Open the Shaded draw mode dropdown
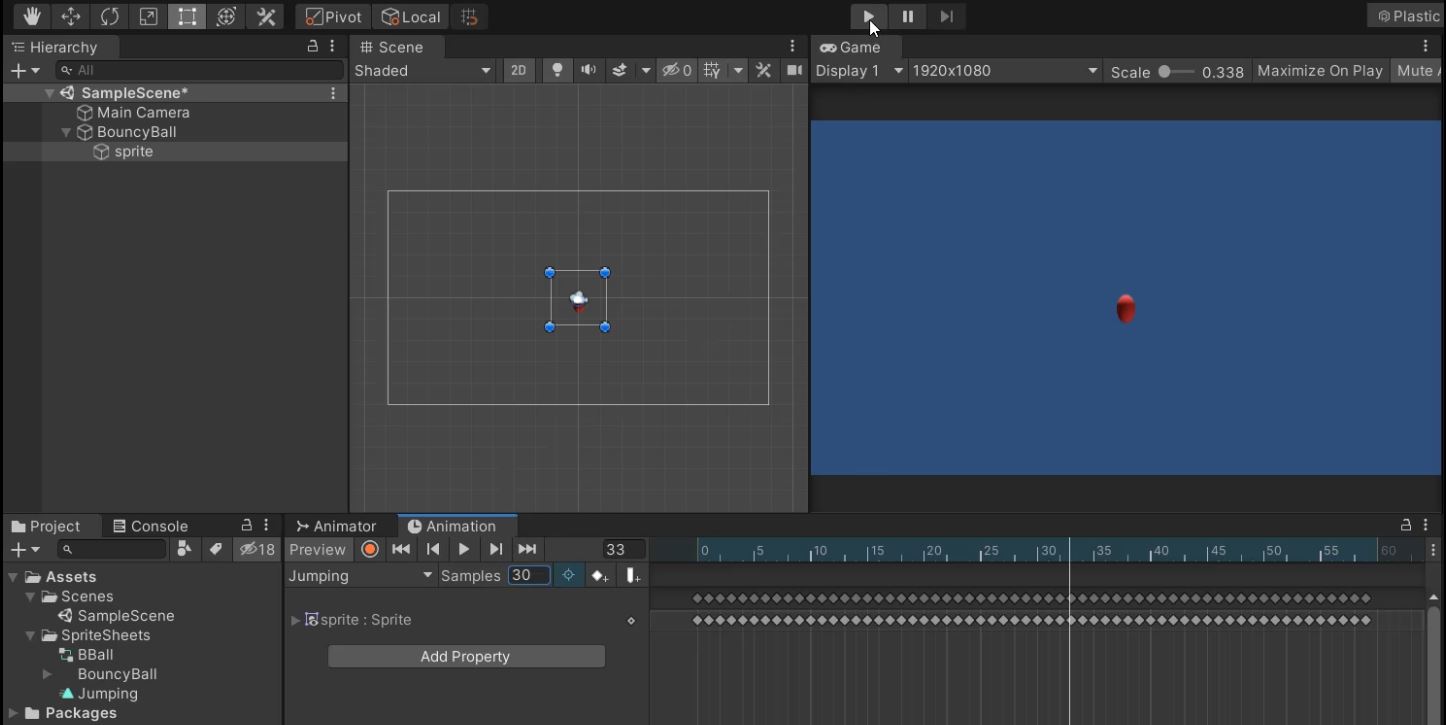The height and width of the screenshot is (725, 1446). pyautogui.click(x=423, y=71)
